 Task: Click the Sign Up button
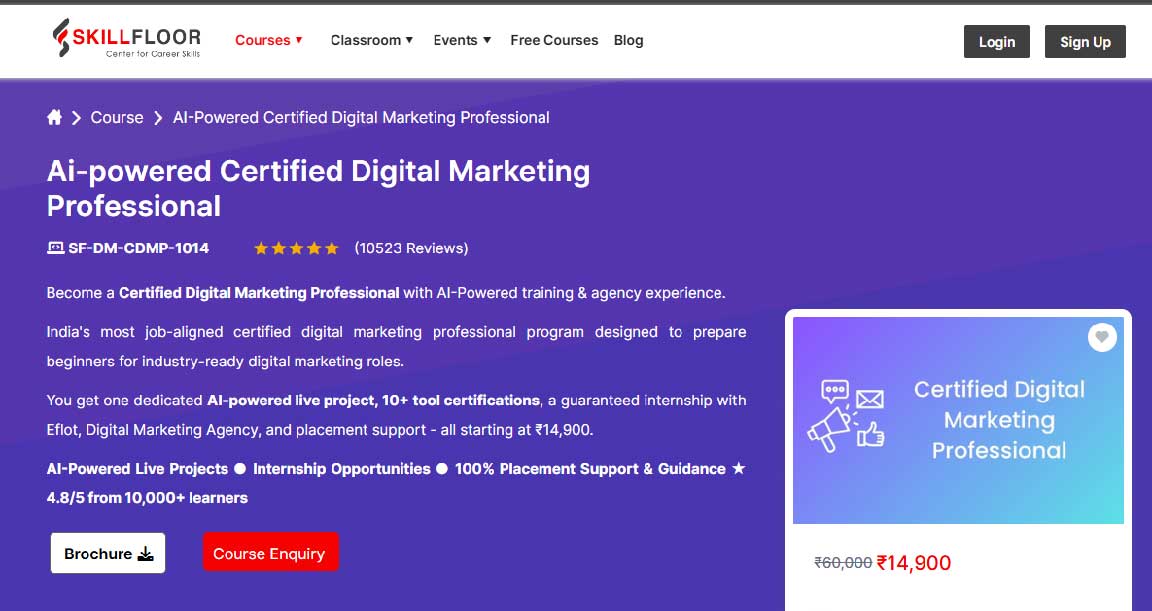(x=1085, y=42)
